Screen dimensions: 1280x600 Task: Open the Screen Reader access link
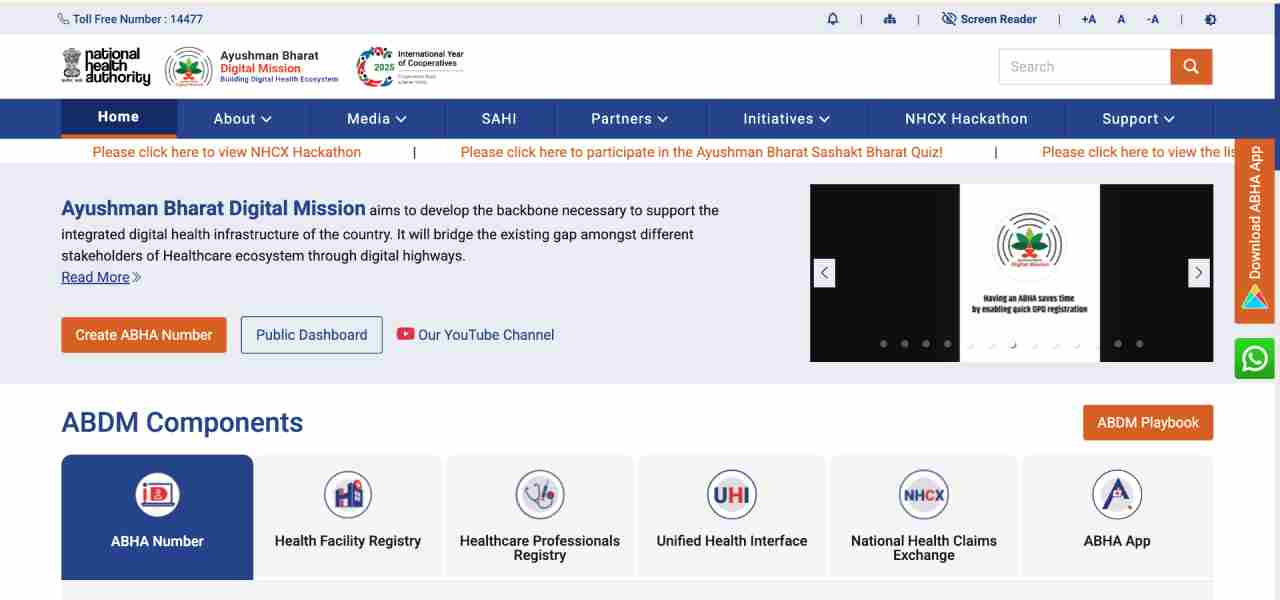pos(989,19)
